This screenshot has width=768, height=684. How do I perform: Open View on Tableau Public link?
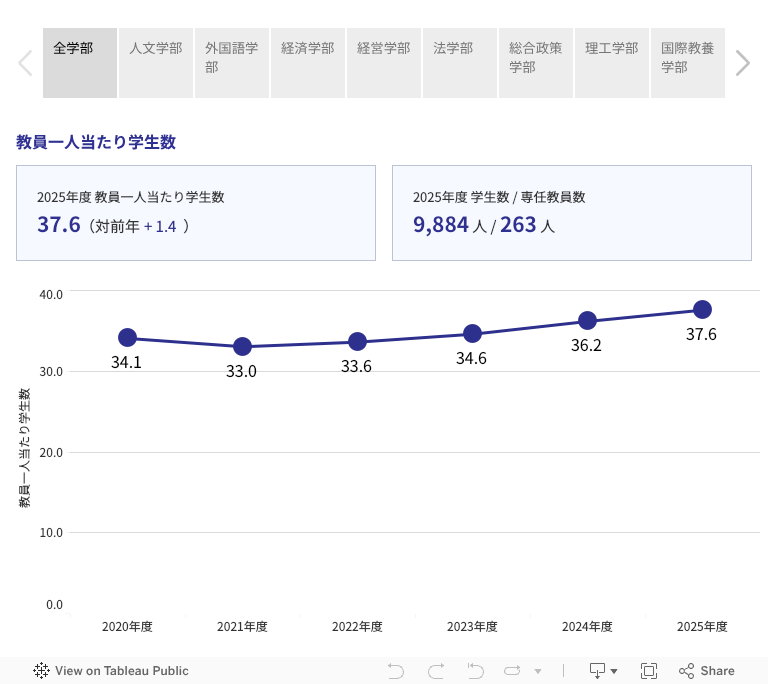[121, 671]
